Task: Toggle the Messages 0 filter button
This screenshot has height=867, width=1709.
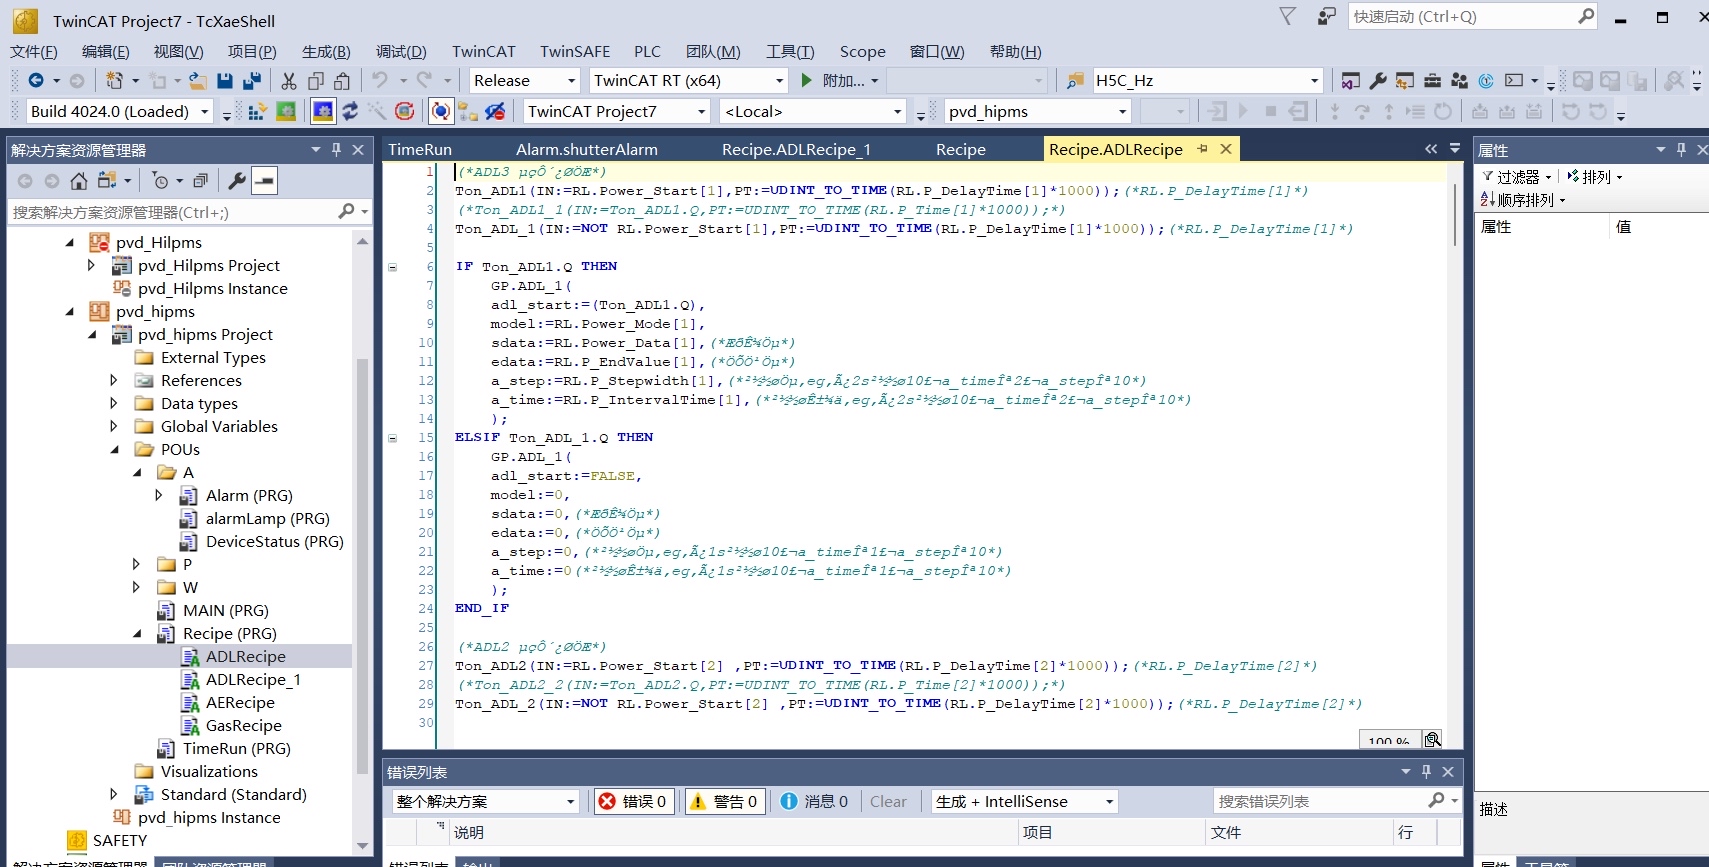Action: 814,801
